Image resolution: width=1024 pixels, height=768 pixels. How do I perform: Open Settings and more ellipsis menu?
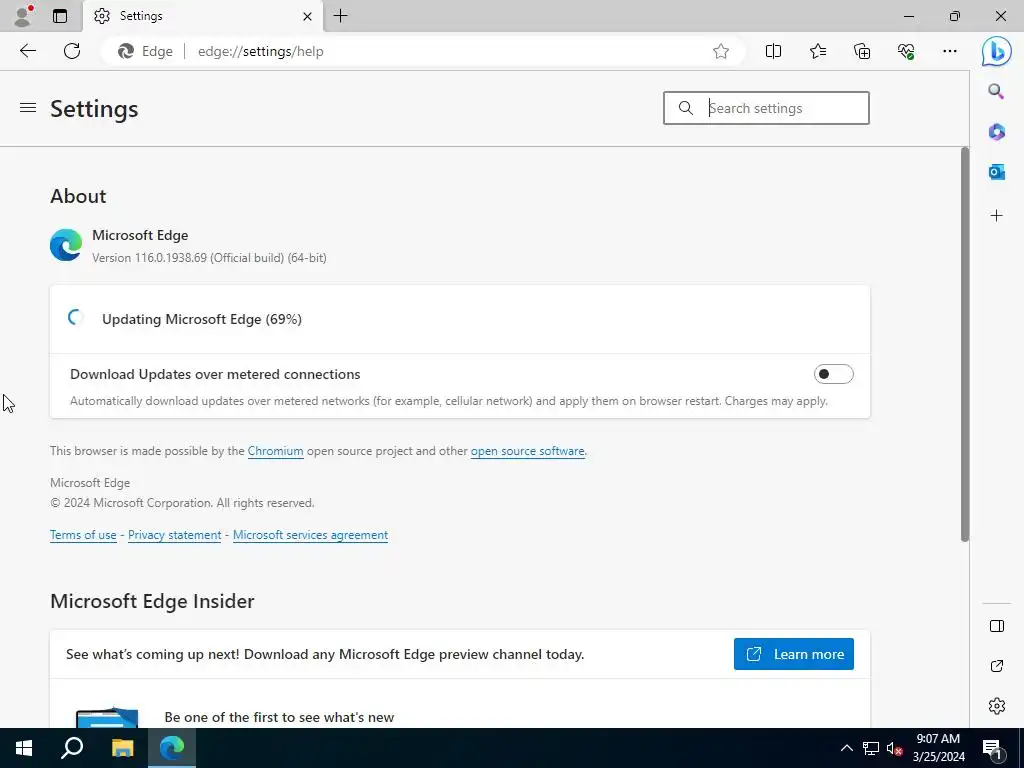pos(950,51)
